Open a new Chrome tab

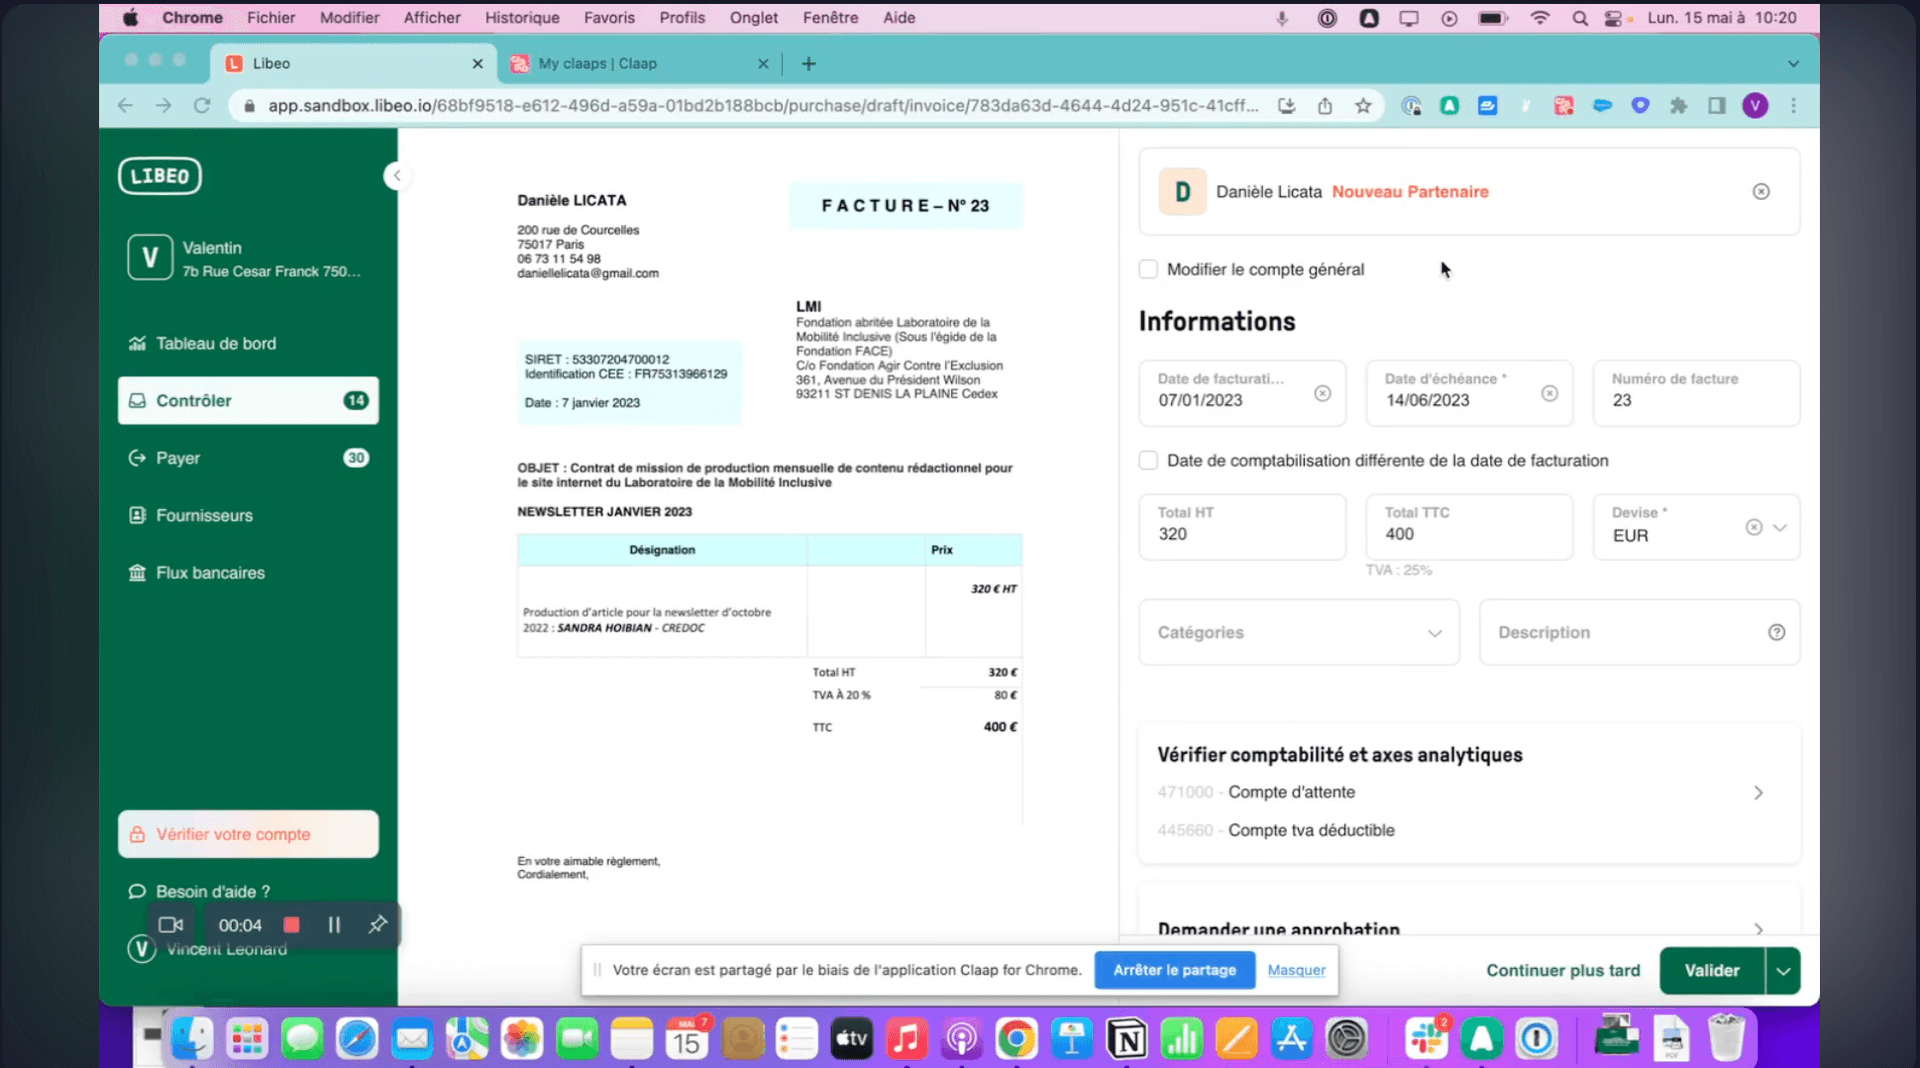[x=808, y=63]
